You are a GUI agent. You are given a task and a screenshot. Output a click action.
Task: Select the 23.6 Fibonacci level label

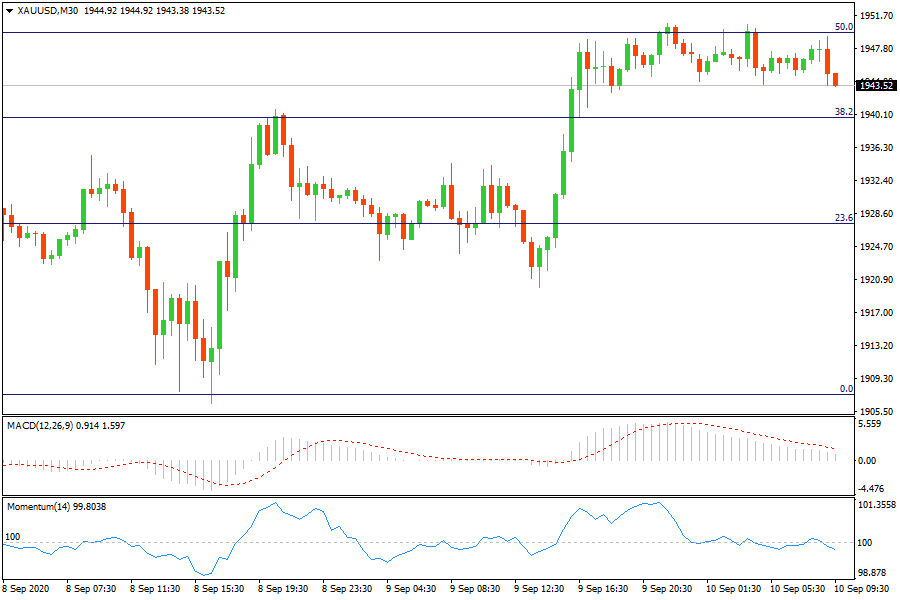point(843,217)
